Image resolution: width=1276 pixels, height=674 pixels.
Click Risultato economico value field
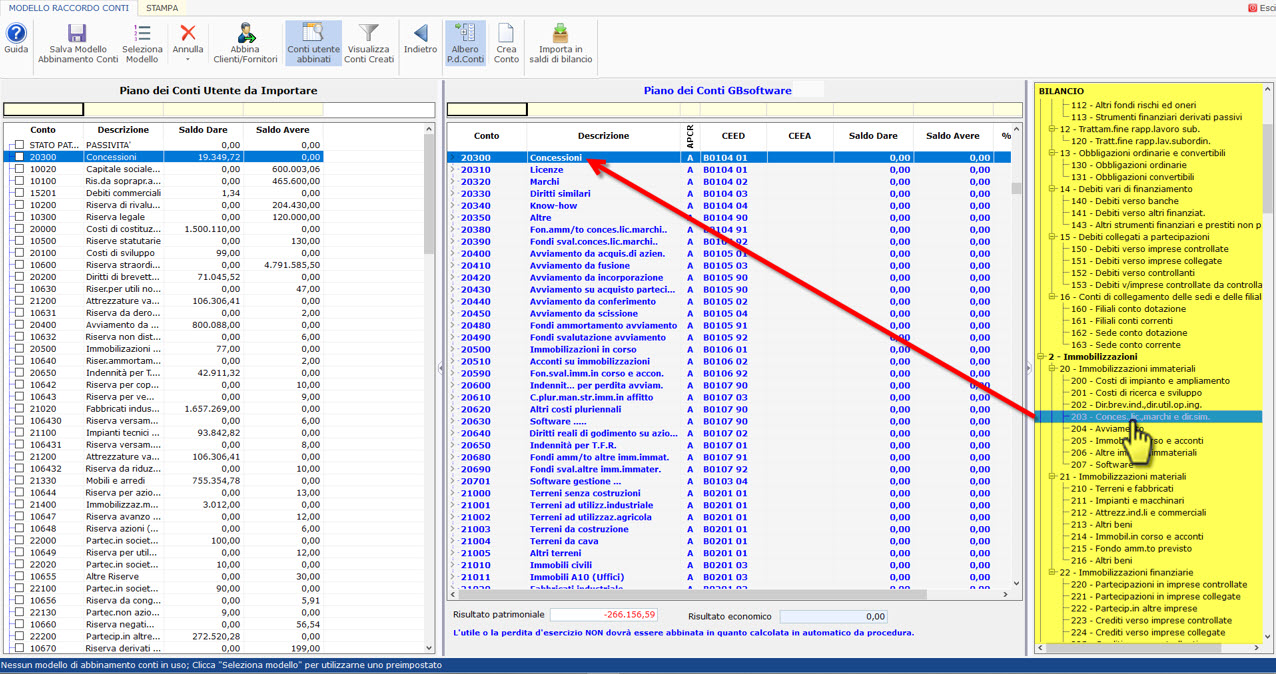[x=834, y=617]
